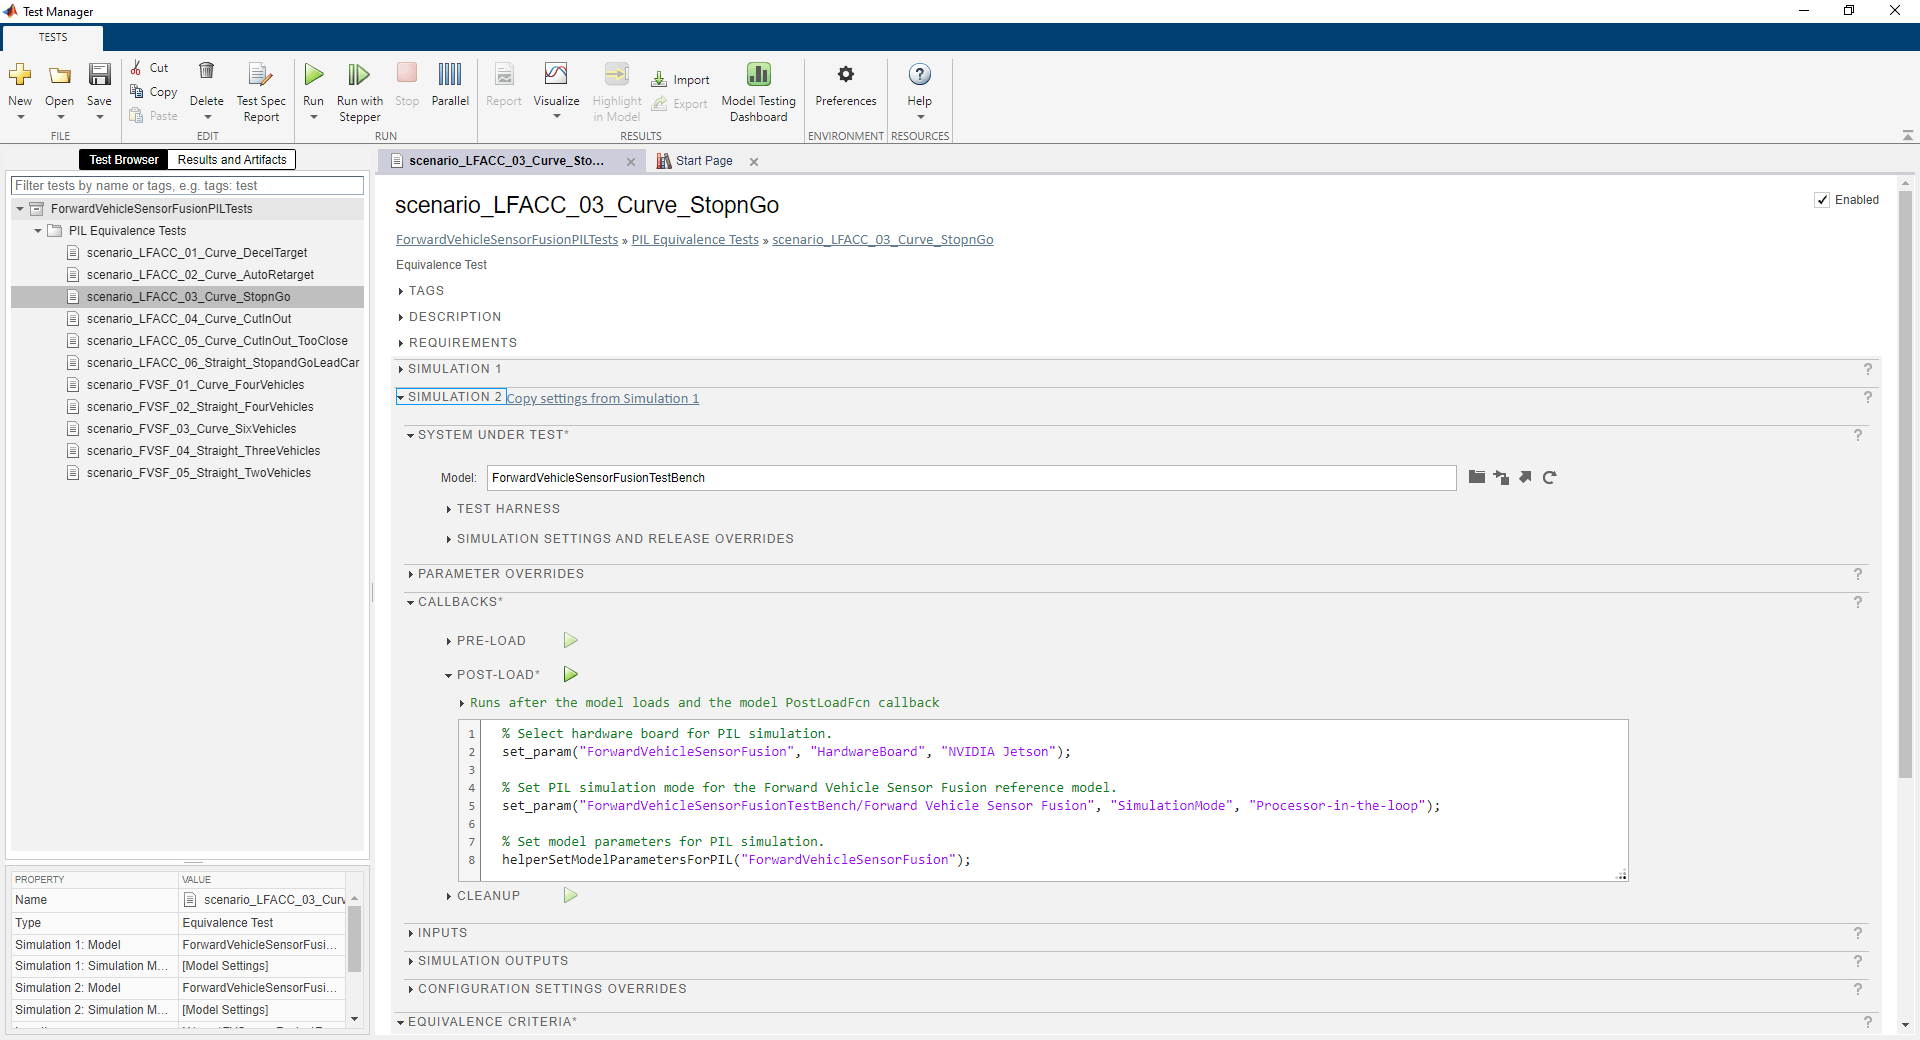This screenshot has height=1040, width=1920.
Task: Click Test Spec Report icon
Action: (x=260, y=75)
